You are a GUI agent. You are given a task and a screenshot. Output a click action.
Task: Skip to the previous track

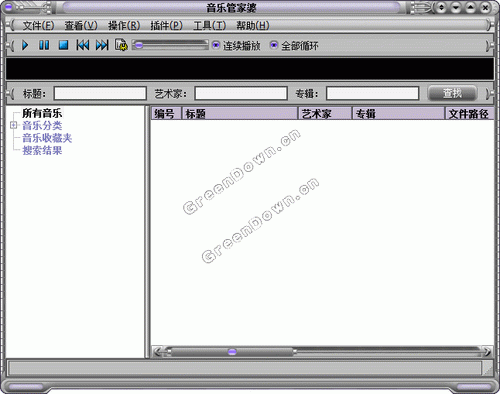tap(83, 45)
